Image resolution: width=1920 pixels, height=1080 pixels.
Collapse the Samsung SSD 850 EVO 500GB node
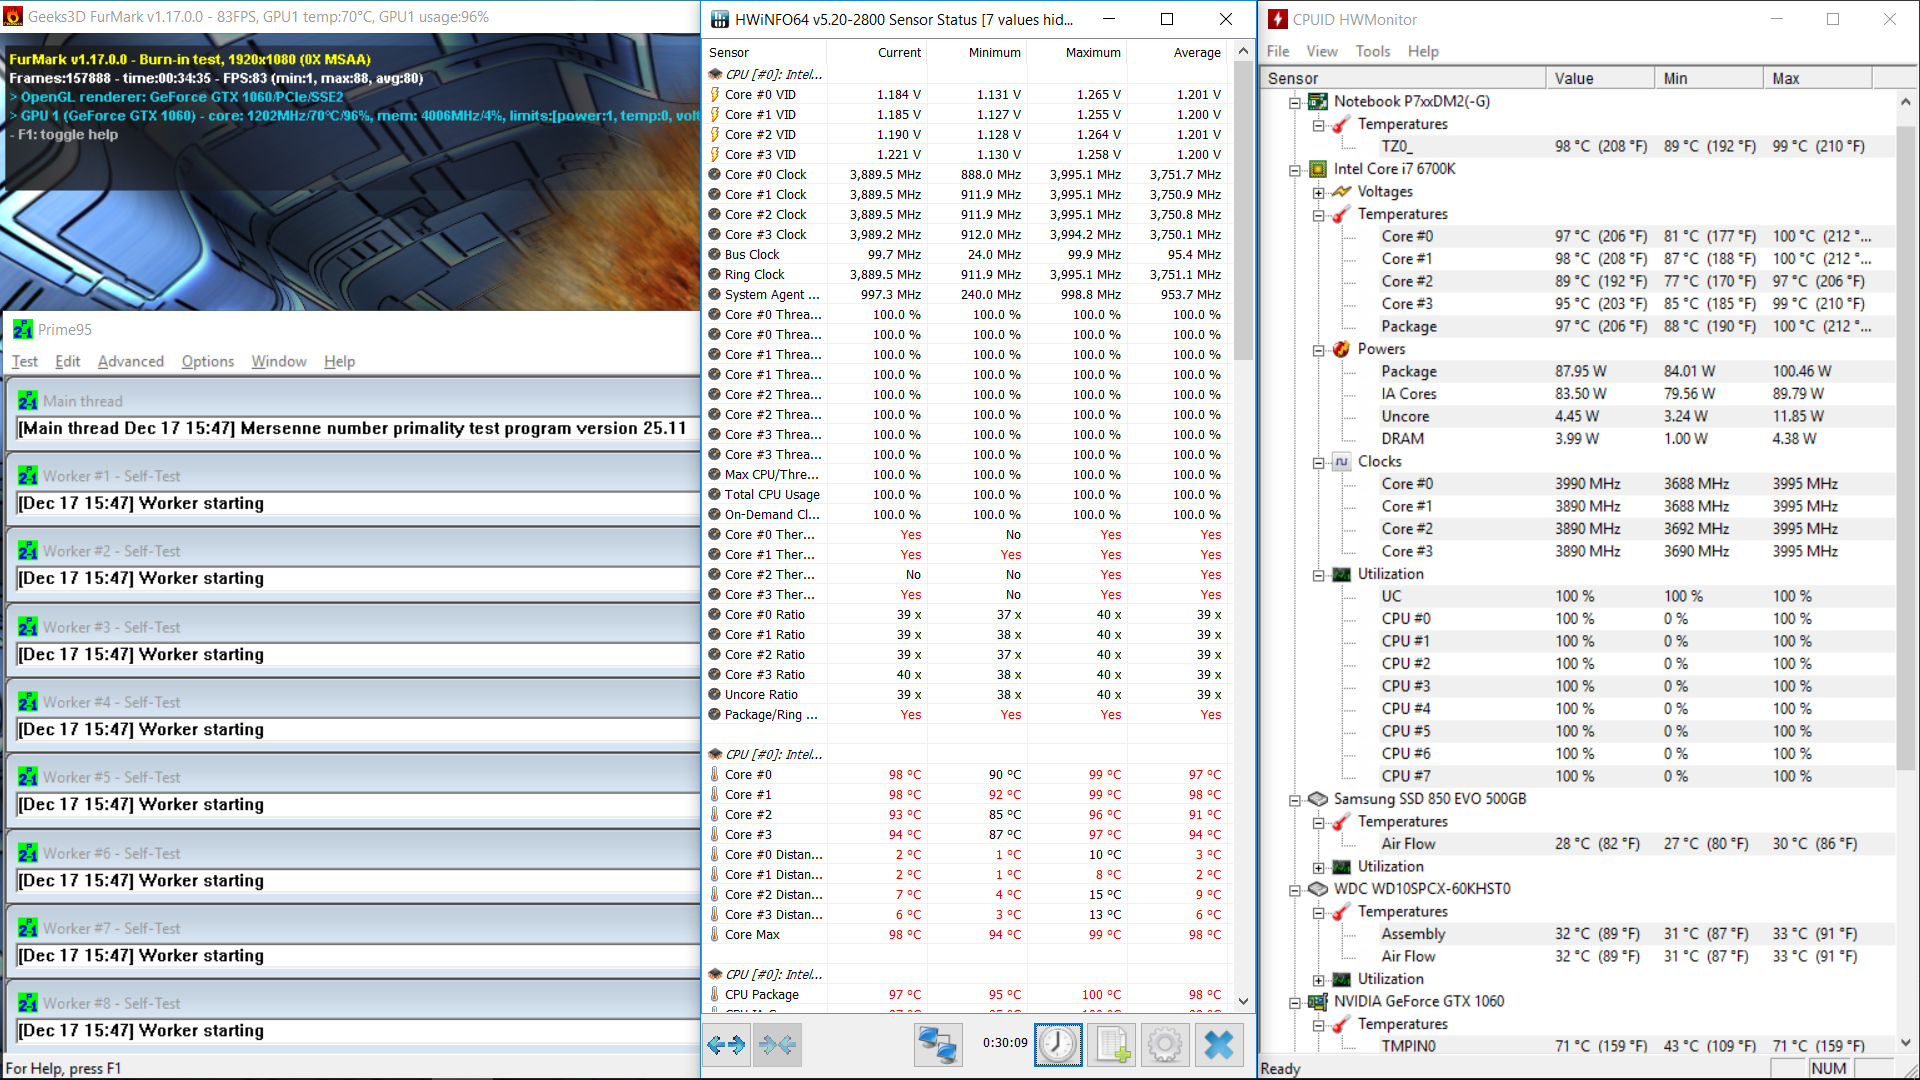pos(1295,800)
